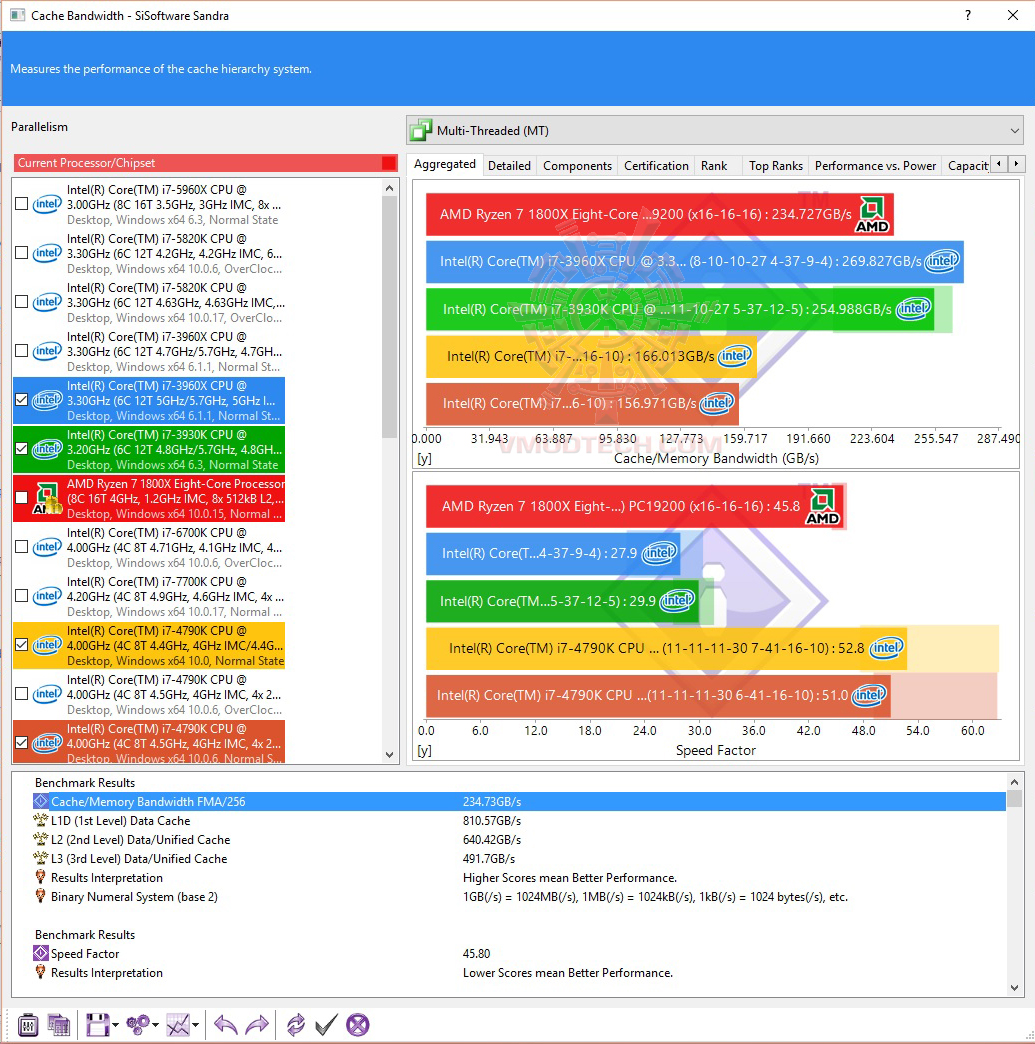
Task: Check the AMD Ryzen 7 1800X checkbox
Action: click(x=21, y=497)
